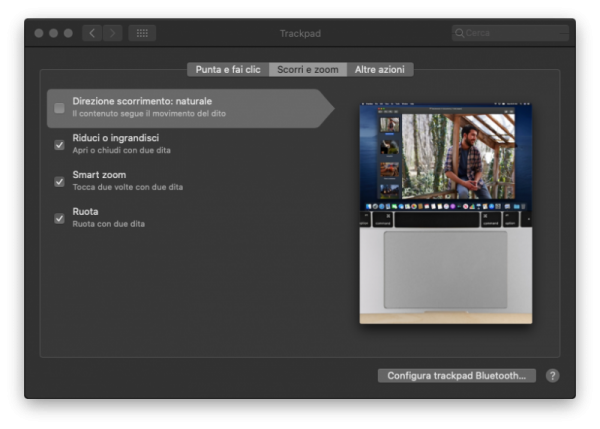This screenshot has height=429, width=600.
Task: Disable the Smart zoom checkbox
Action: (59, 181)
